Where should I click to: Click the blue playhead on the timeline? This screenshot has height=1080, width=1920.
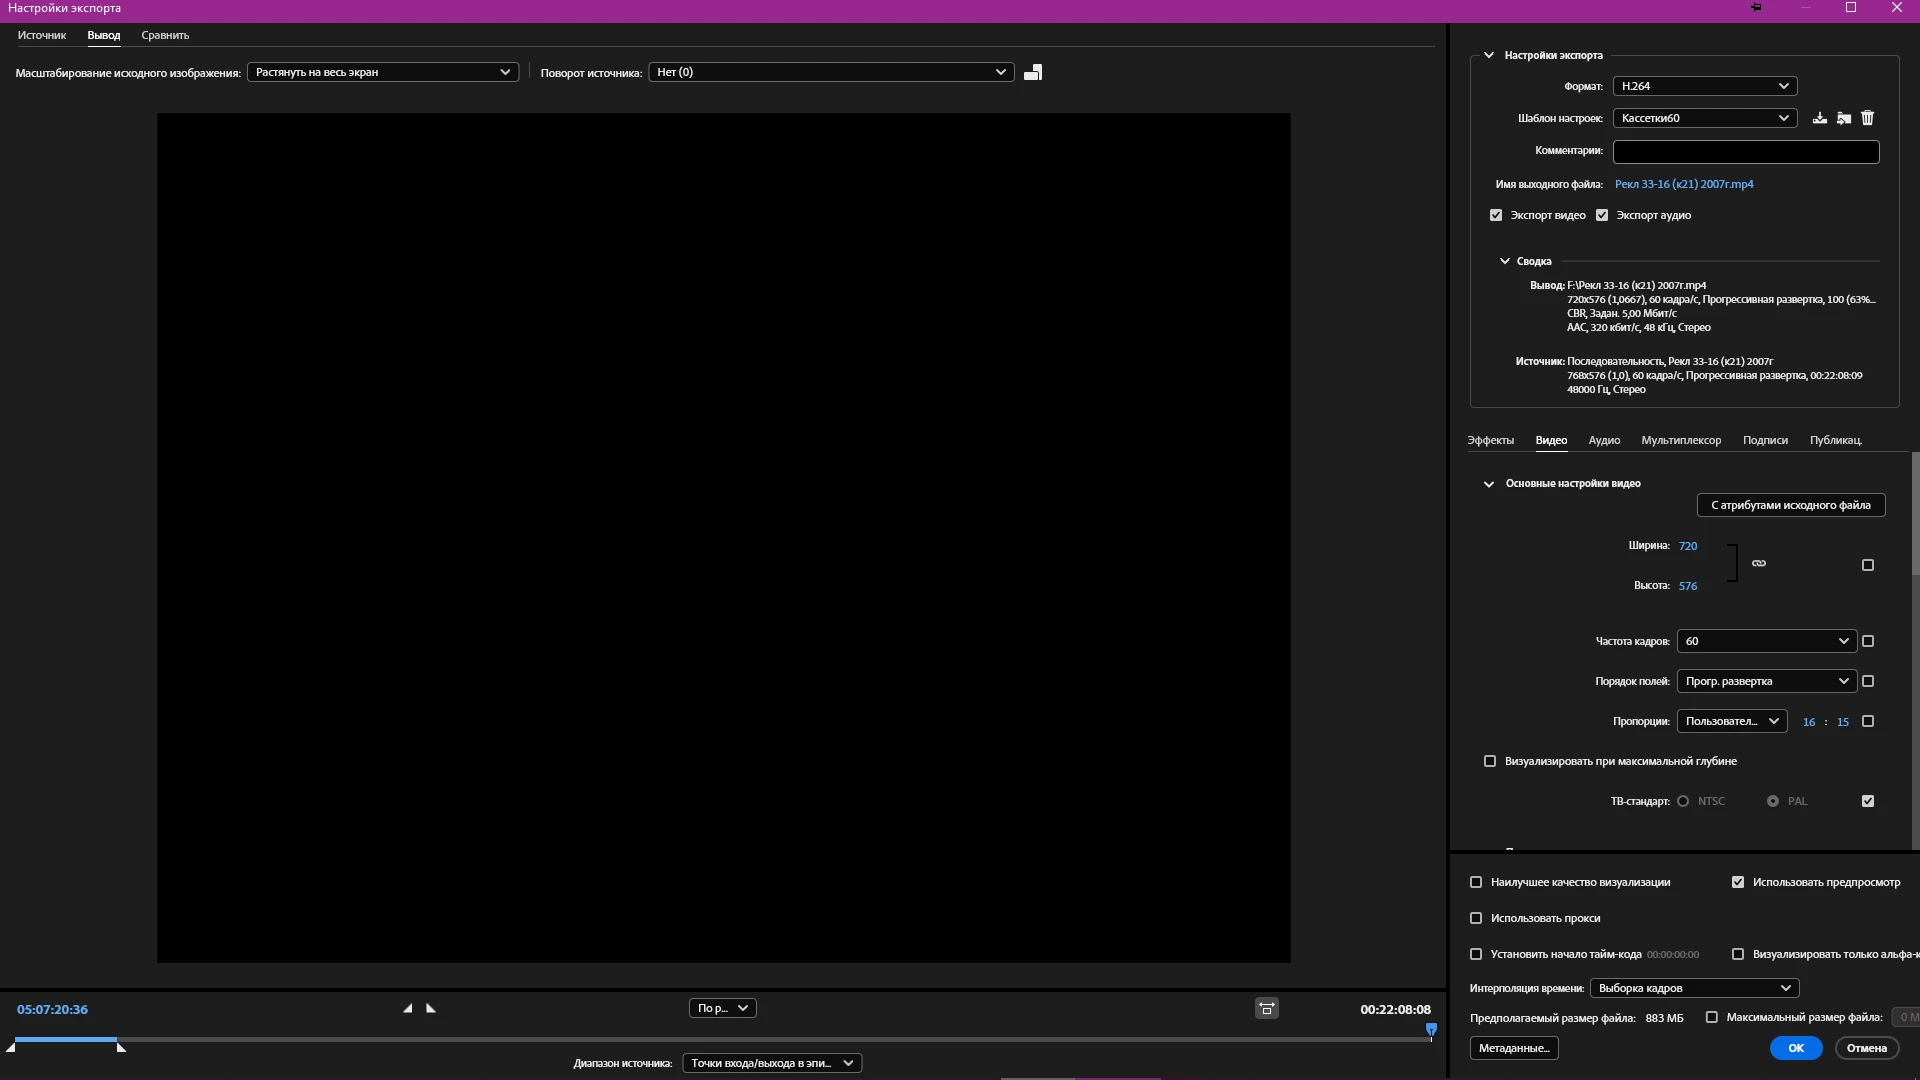coord(1431,1029)
